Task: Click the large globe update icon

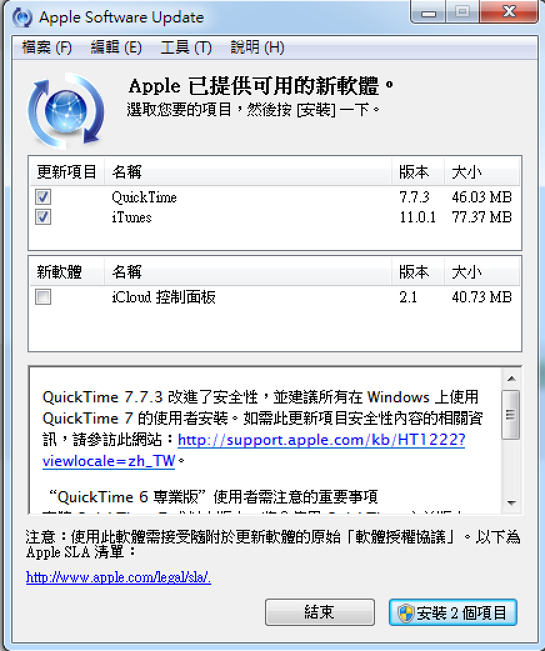Action: click(x=66, y=111)
